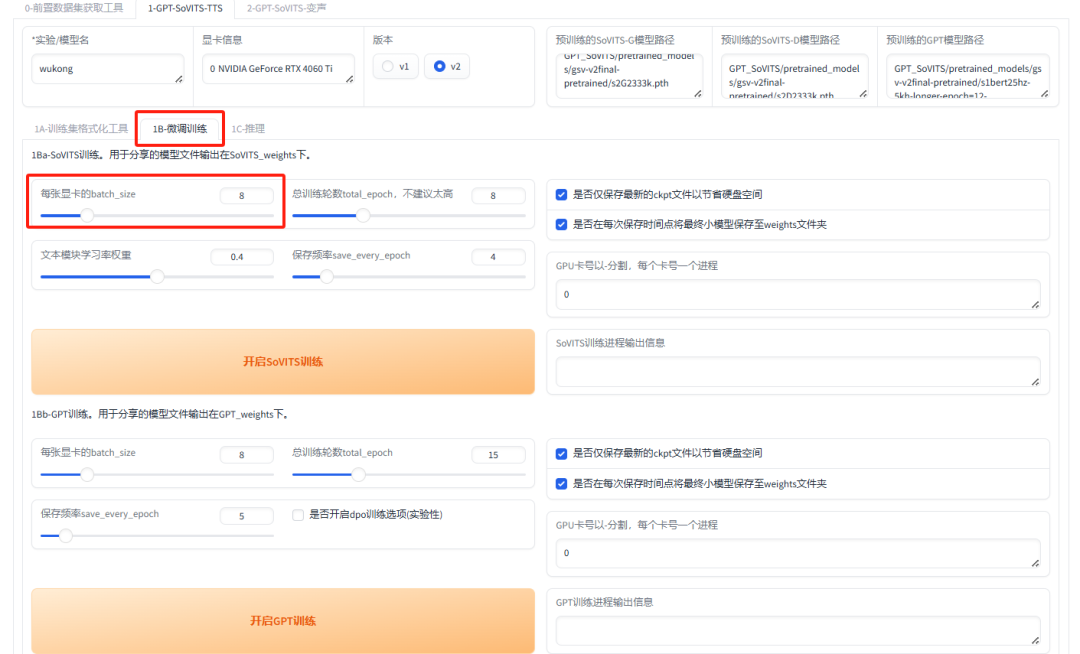Click resize handle of 显卡信息 text box
Screen dimensions: 1080x654
click(x=350, y=79)
